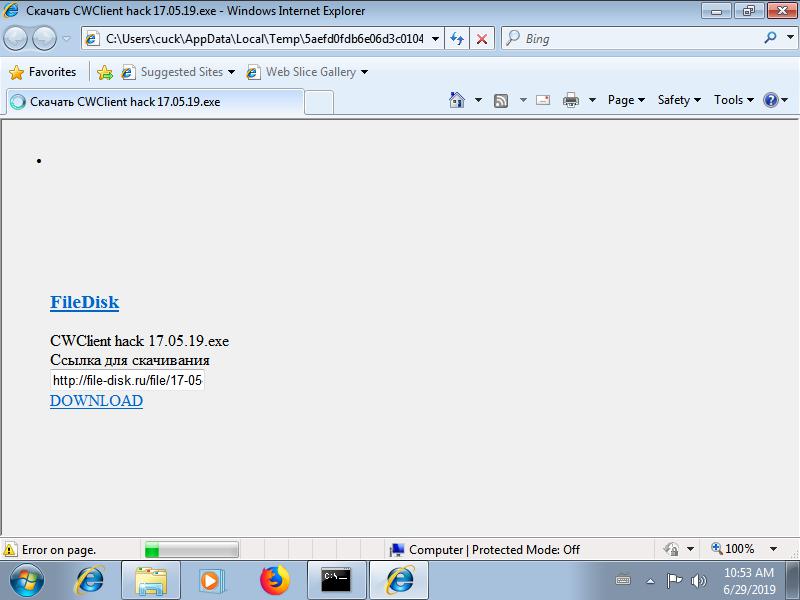Expand the privacy status dropdown arrow

(x=690, y=549)
